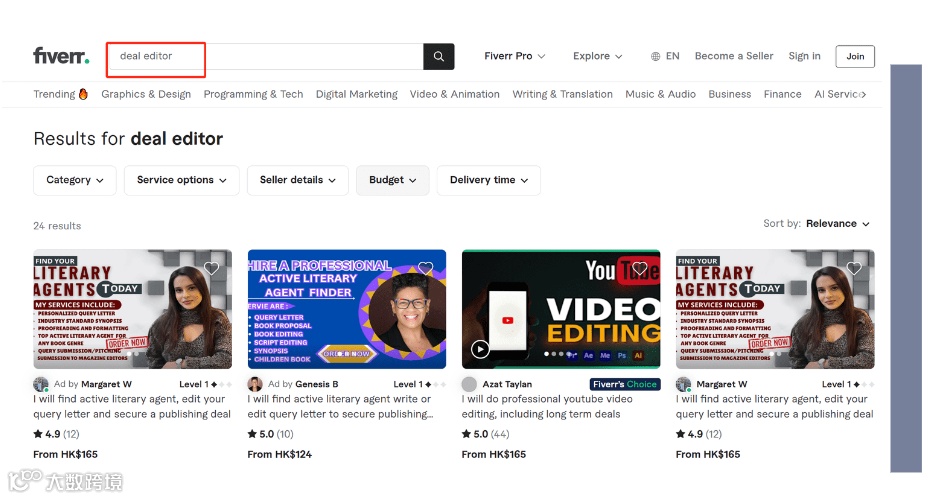Click the search magnifier button
The width and height of the screenshot is (937, 499).
click(439, 56)
